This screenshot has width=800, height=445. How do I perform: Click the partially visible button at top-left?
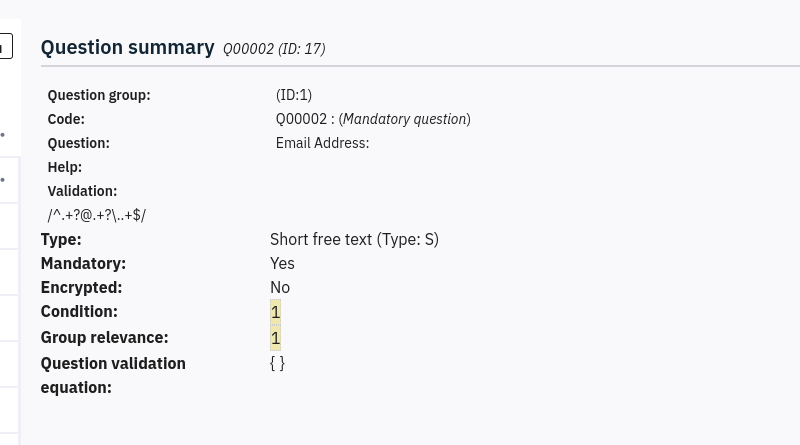5,46
